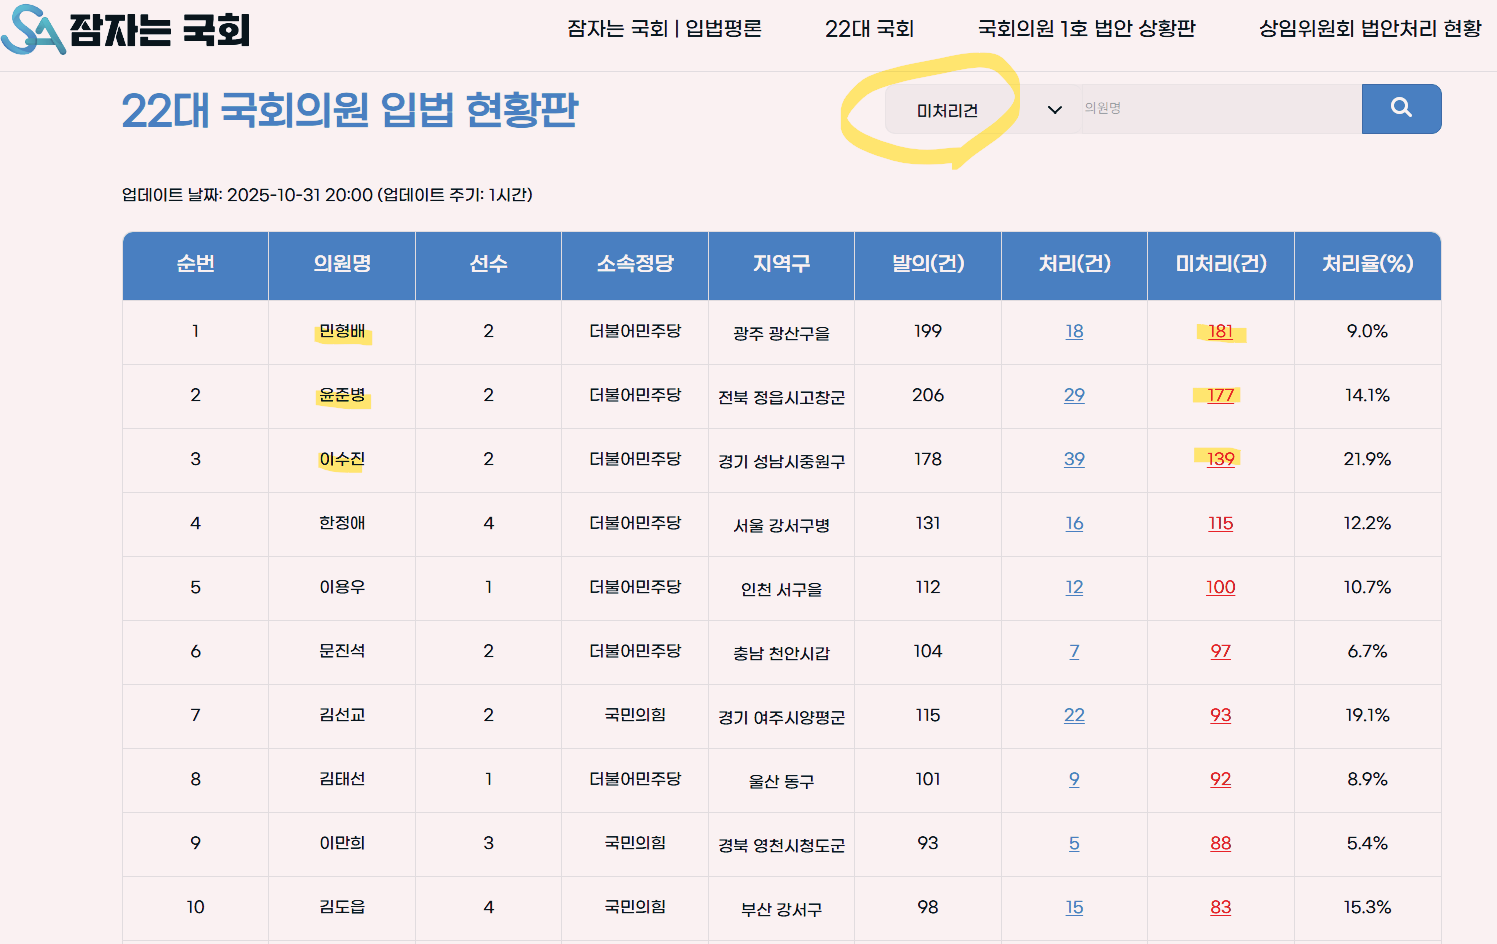The height and width of the screenshot is (944, 1497).
Task: Open 이만희's unprocessed count 88 link
Action: pyautogui.click(x=1220, y=843)
